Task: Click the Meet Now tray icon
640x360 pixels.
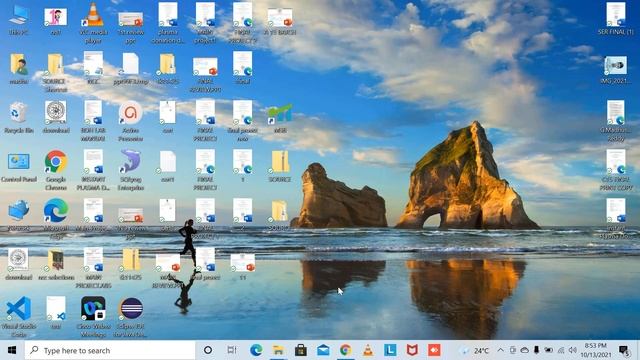Action: pyautogui.click(x=513, y=350)
